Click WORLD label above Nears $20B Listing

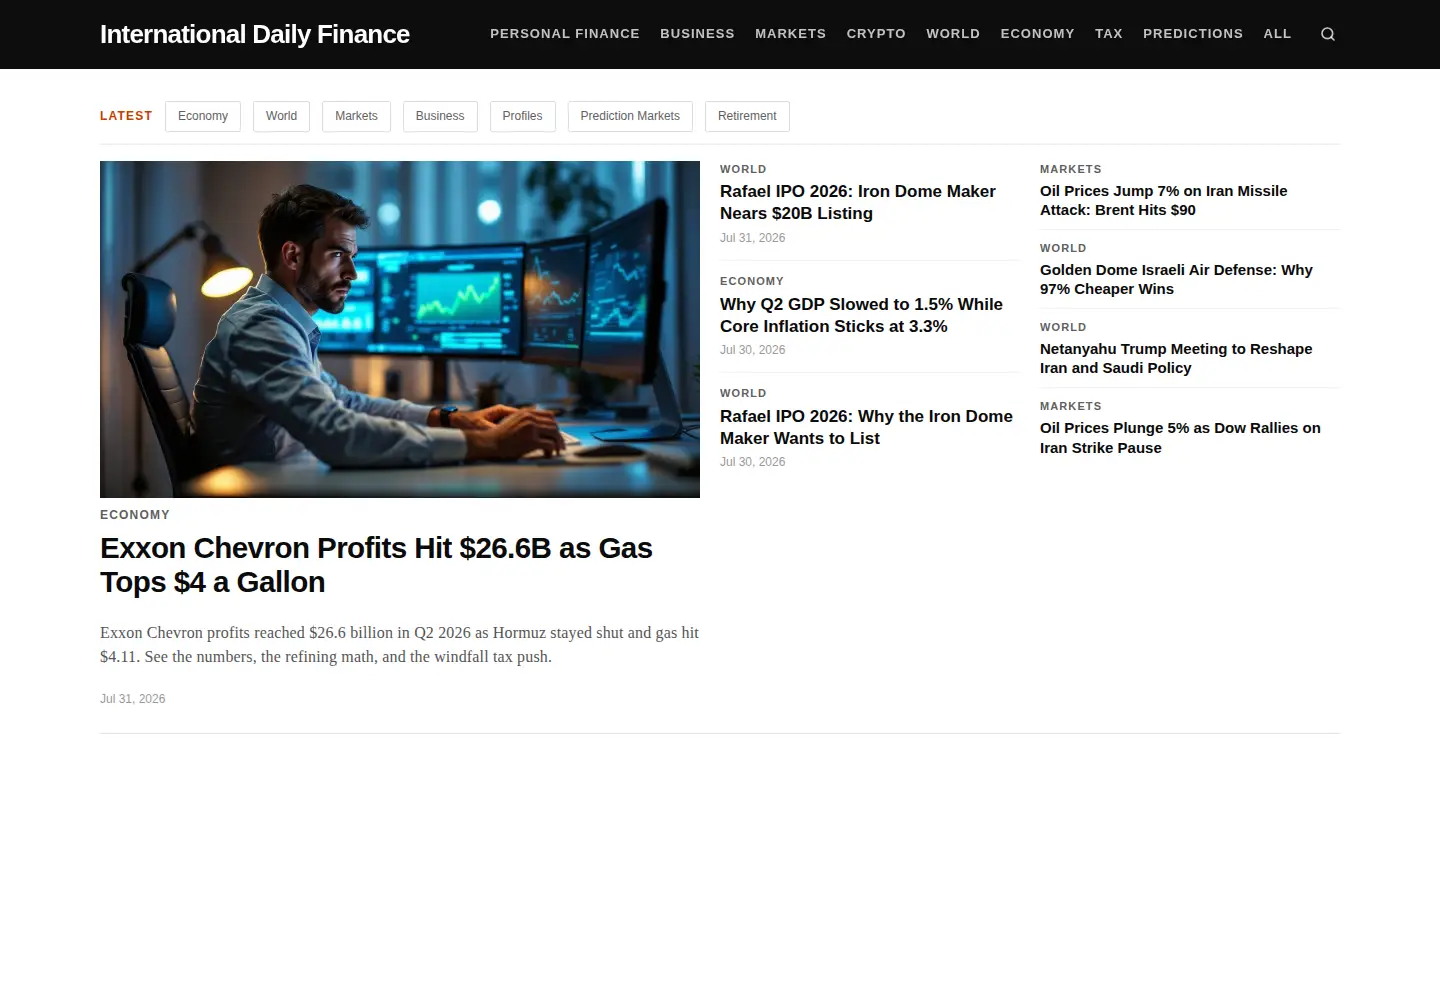(743, 169)
